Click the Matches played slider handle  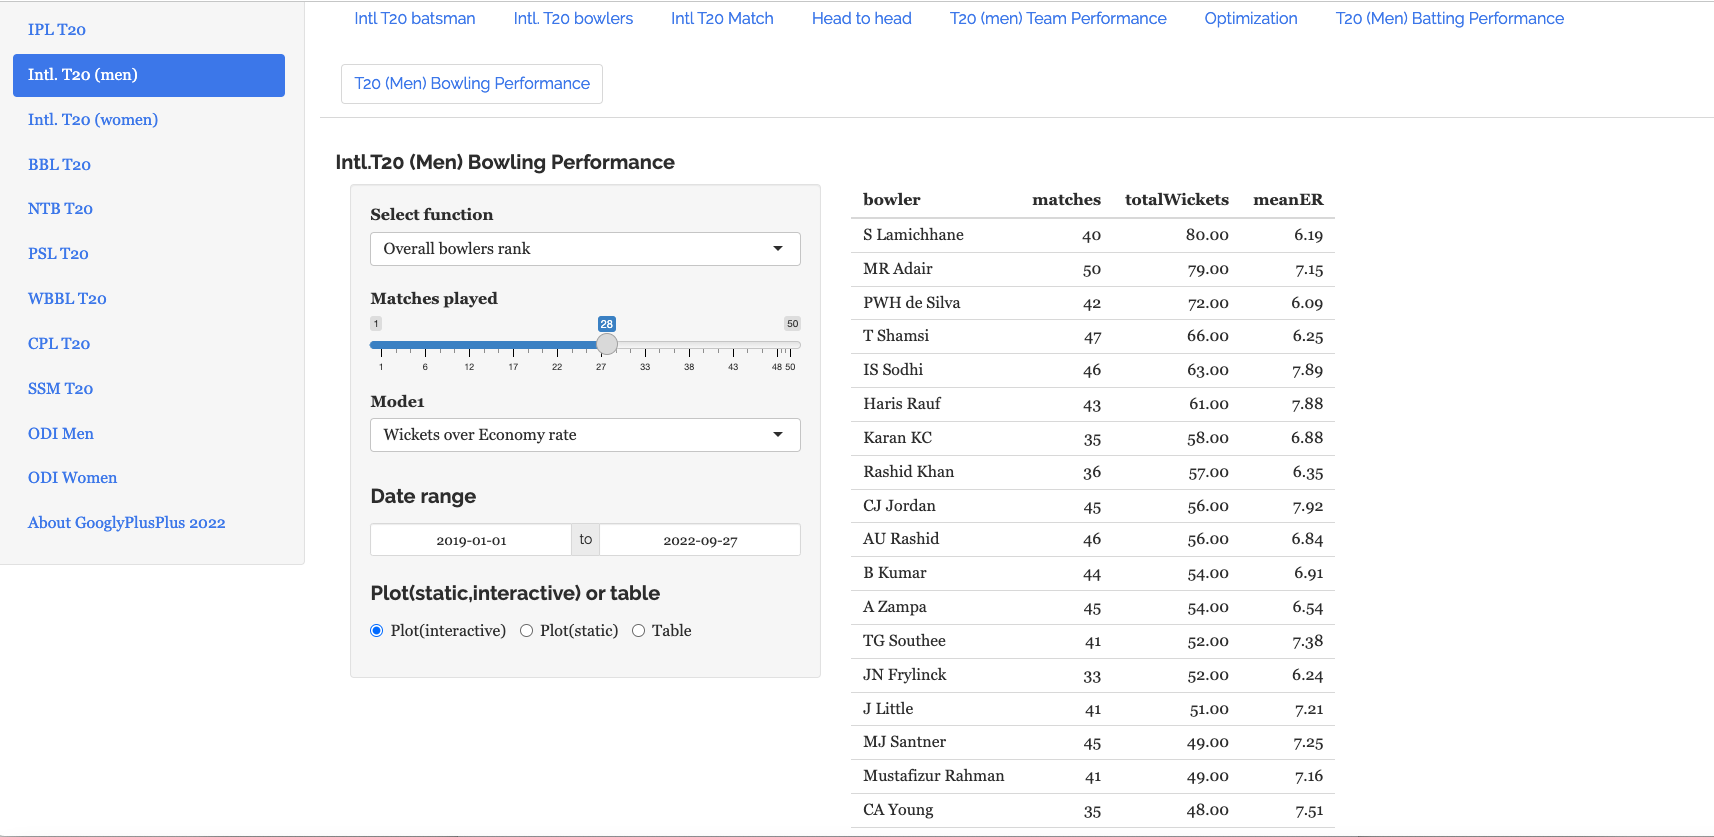607,345
